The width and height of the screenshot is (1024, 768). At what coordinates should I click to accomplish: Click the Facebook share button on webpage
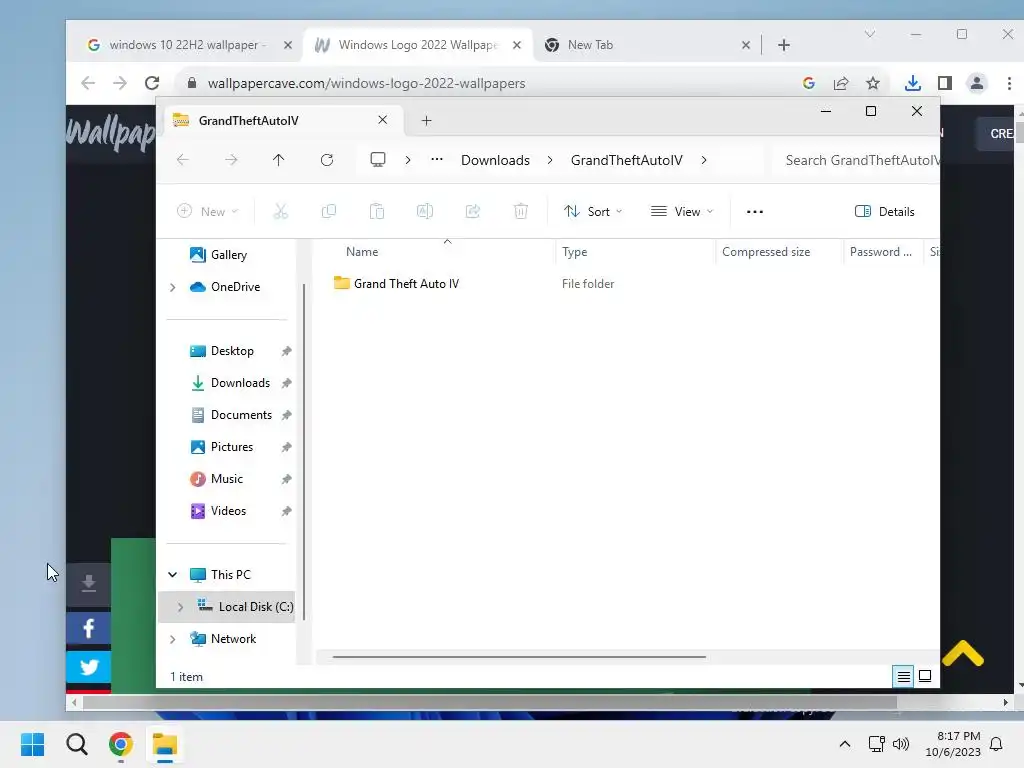[89, 628]
